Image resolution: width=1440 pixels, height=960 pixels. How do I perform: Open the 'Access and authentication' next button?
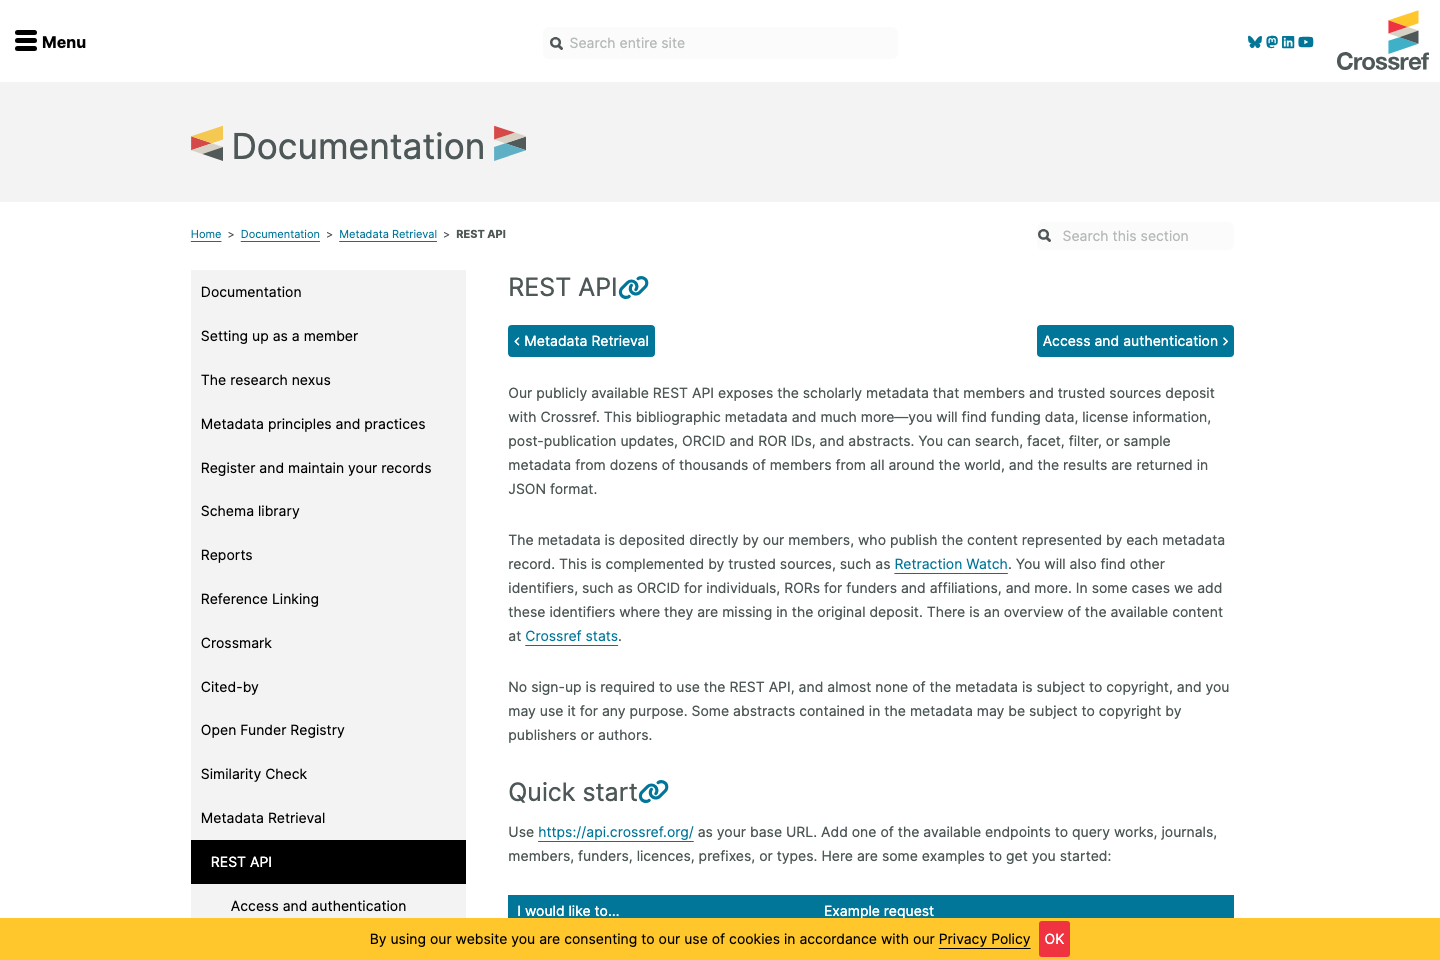1135,341
